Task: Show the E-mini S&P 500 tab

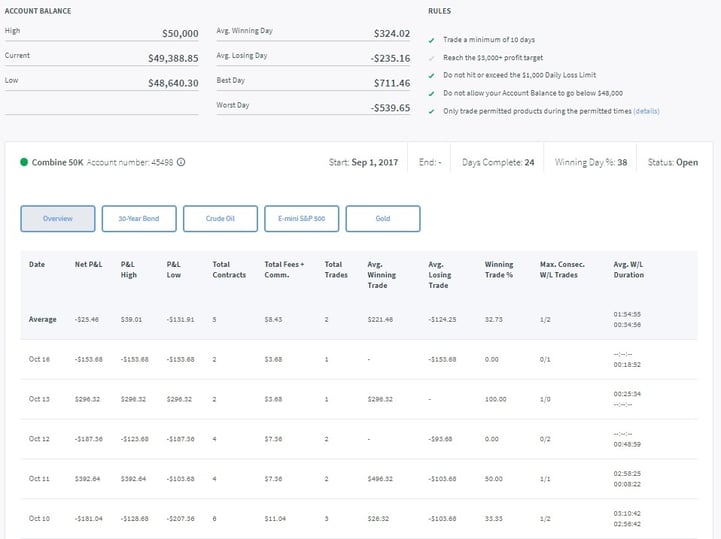Action: pos(301,218)
